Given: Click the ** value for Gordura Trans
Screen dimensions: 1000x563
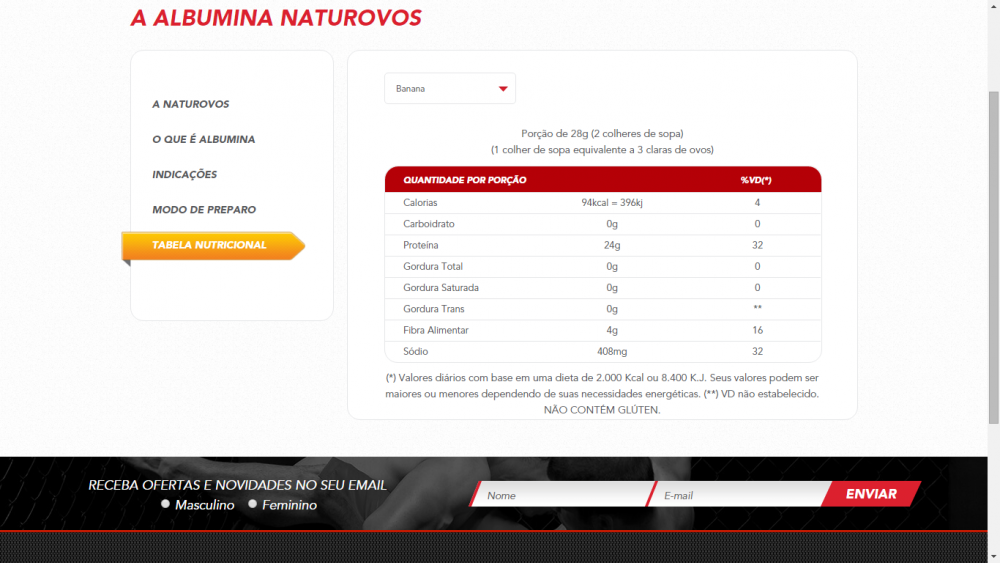Looking at the screenshot, I should (x=757, y=309).
